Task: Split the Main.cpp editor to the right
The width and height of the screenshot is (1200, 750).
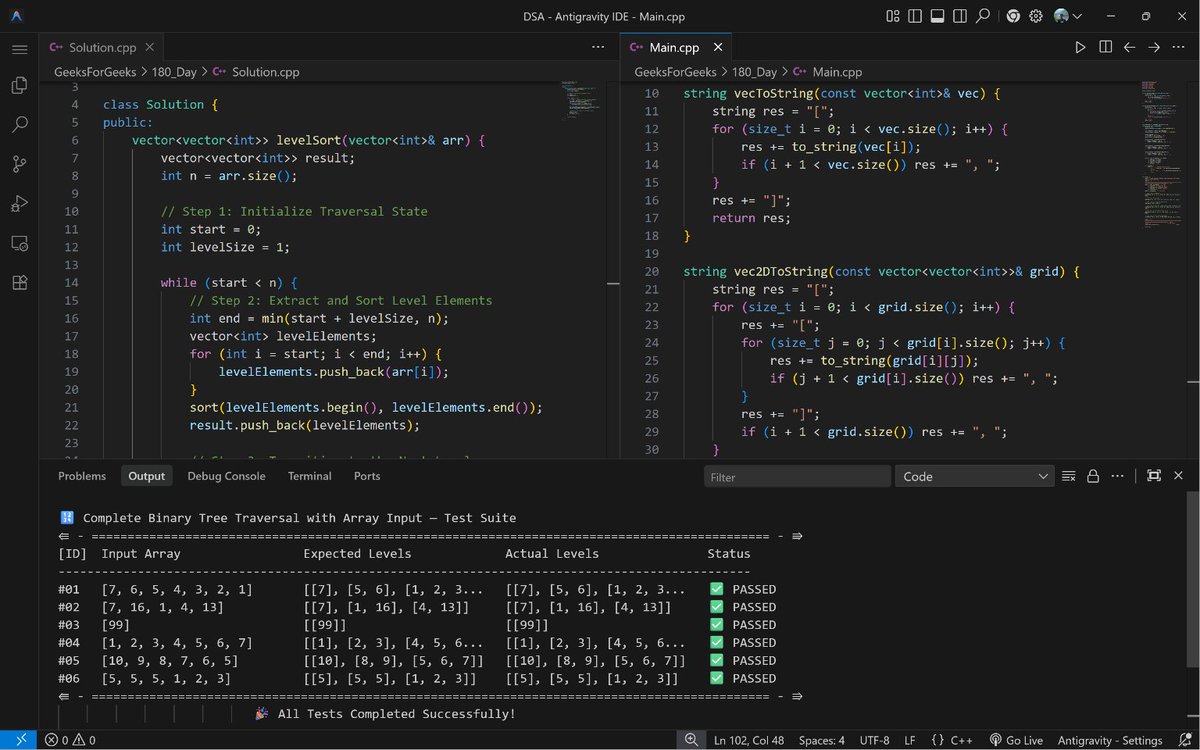Action: (x=1105, y=47)
